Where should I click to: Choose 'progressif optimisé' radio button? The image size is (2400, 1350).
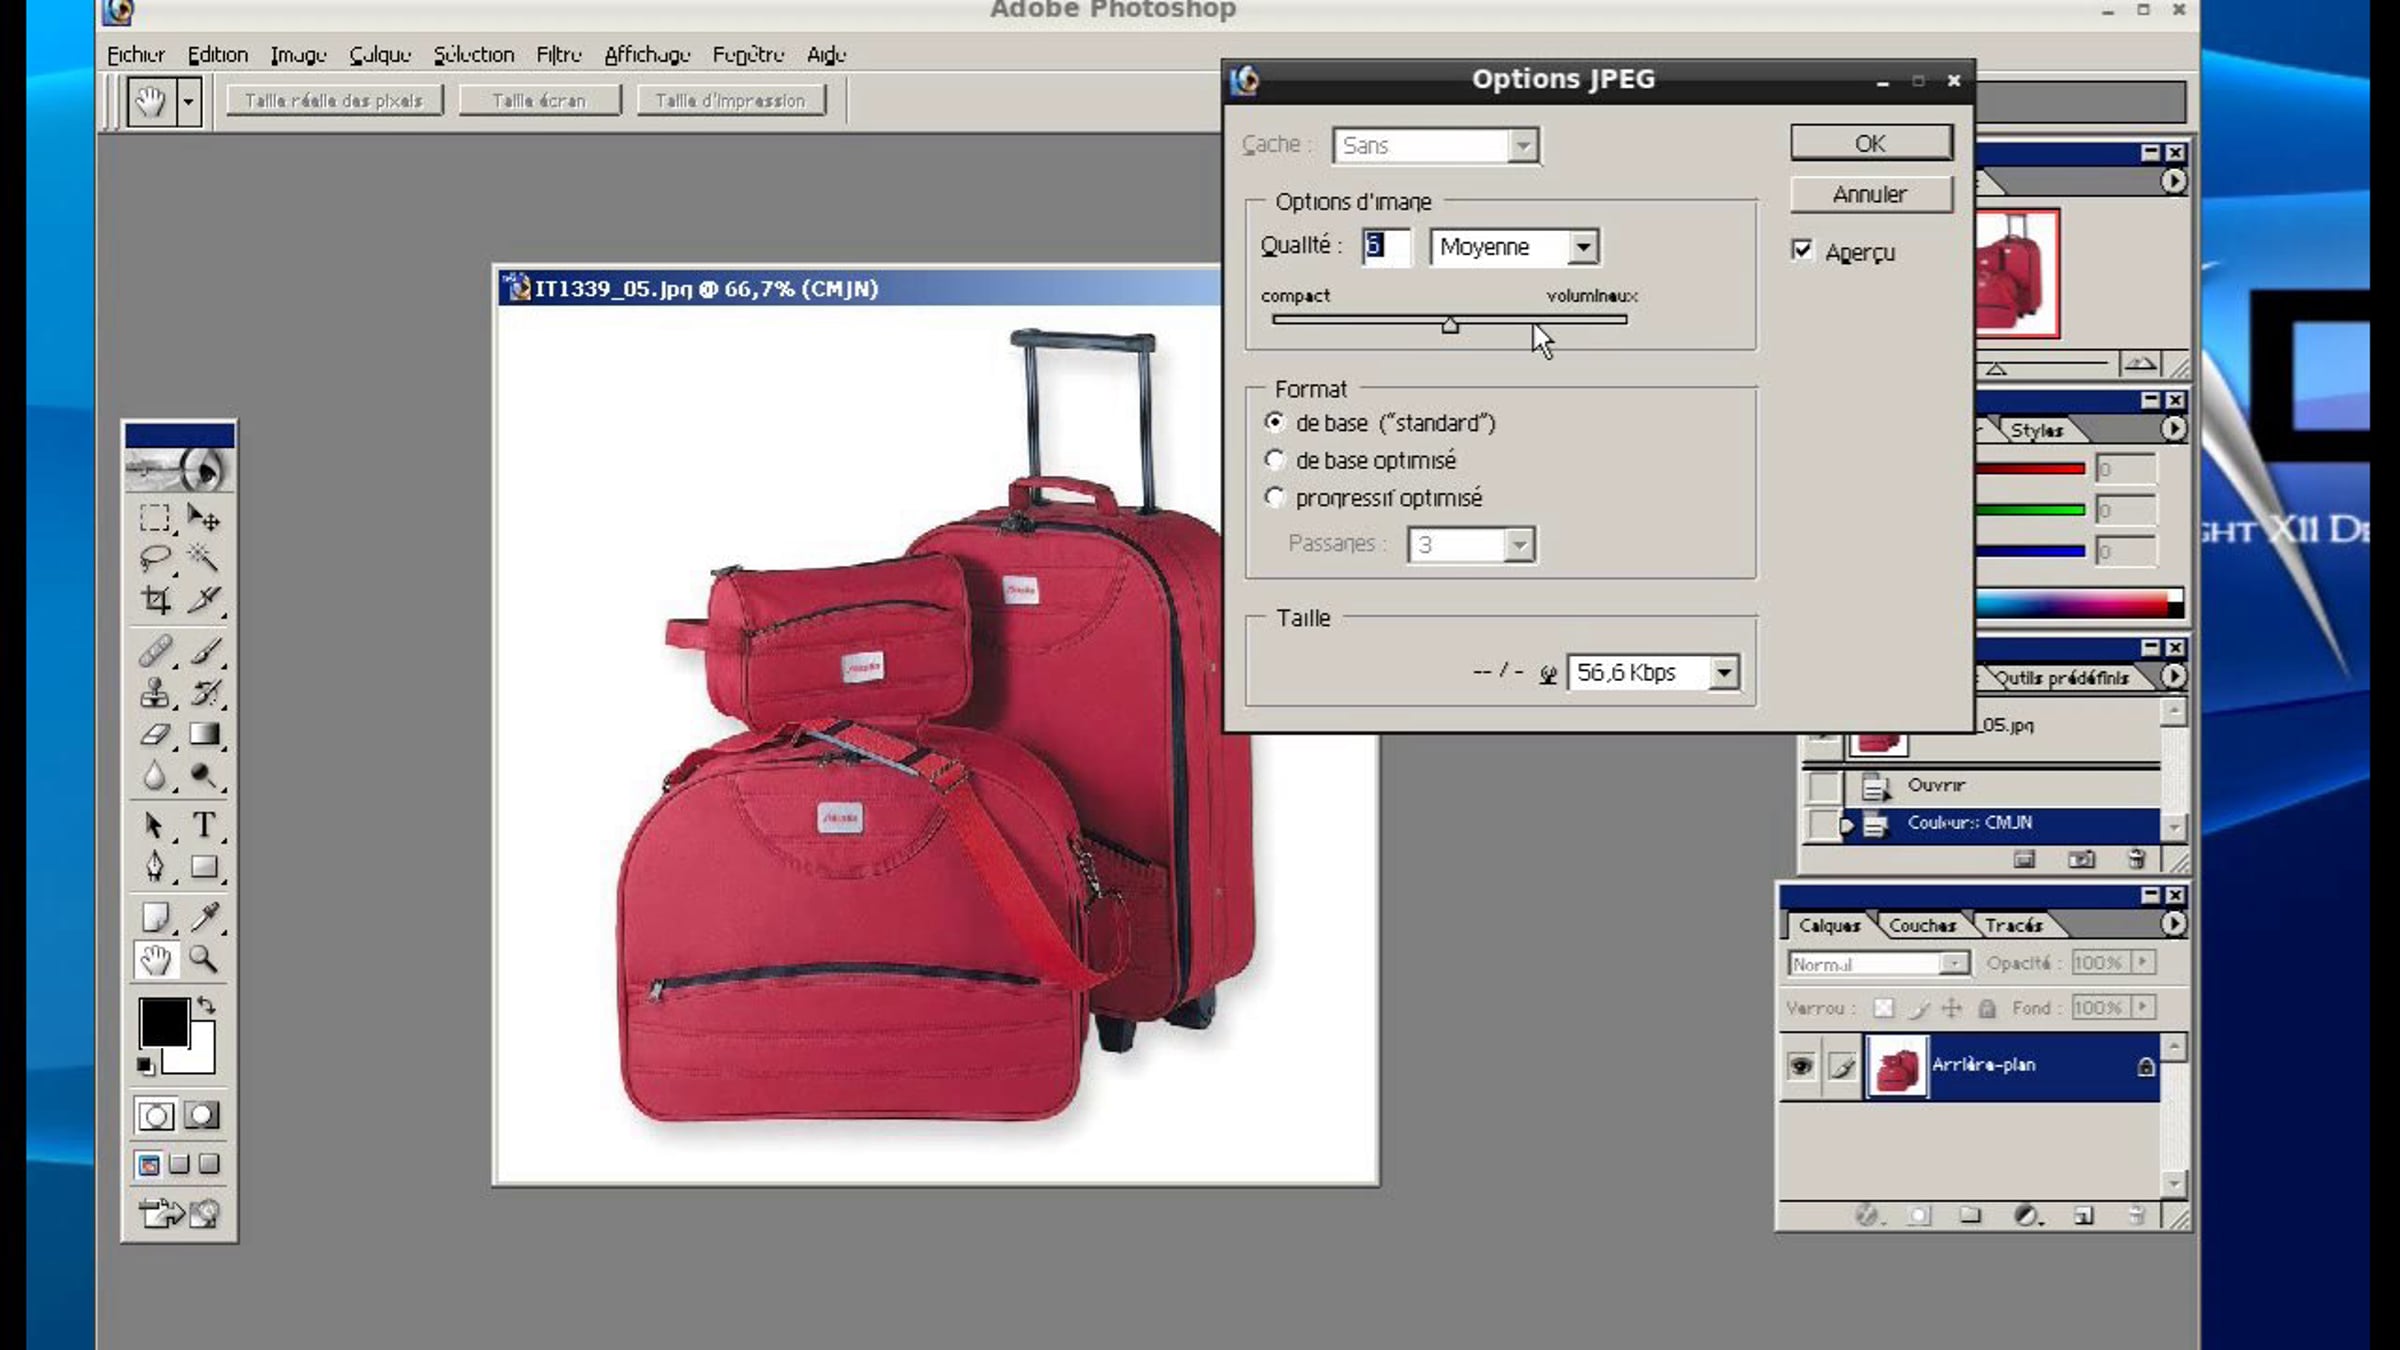[x=1274, y=497]
